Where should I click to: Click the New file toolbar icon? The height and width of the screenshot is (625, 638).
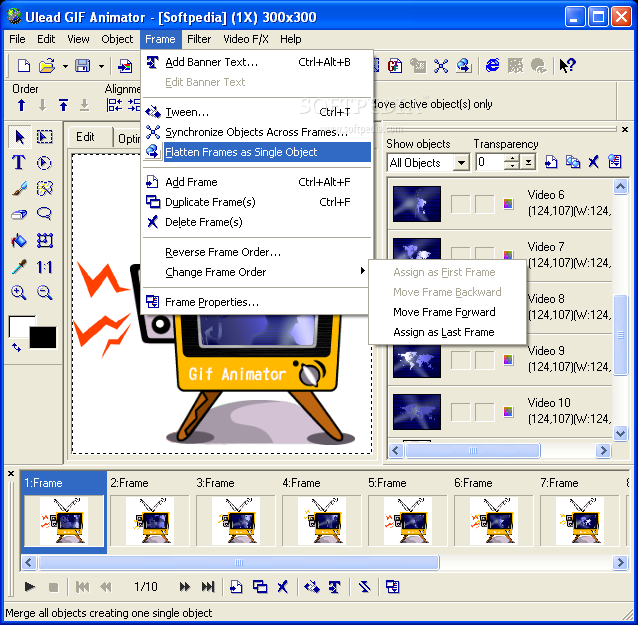[24, 66]
